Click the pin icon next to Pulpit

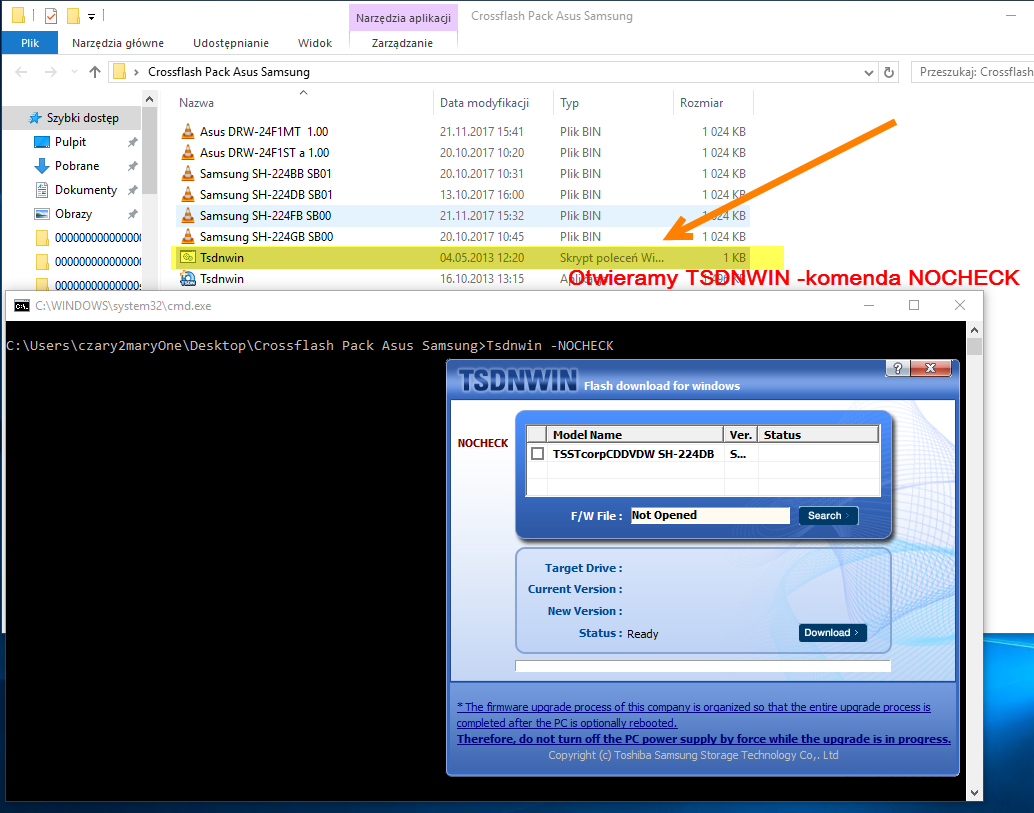(133, 142)
